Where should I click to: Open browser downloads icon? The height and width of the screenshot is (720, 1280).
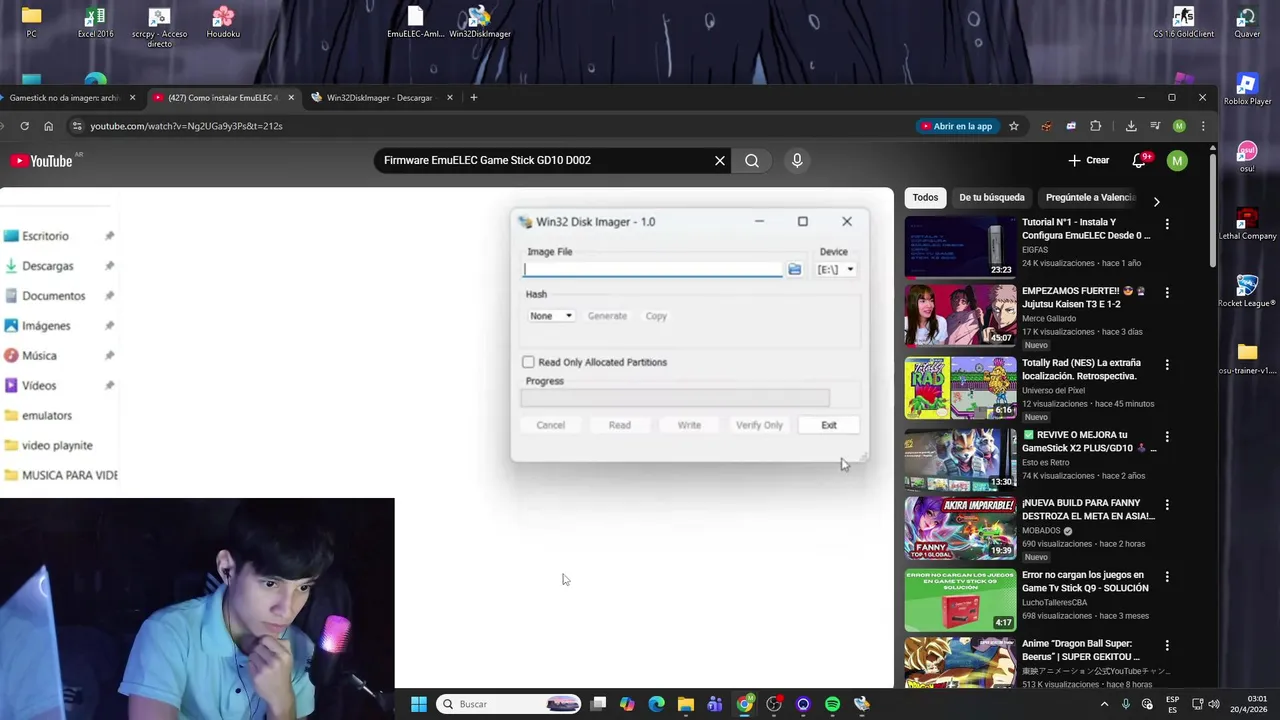click(1131, 126)
